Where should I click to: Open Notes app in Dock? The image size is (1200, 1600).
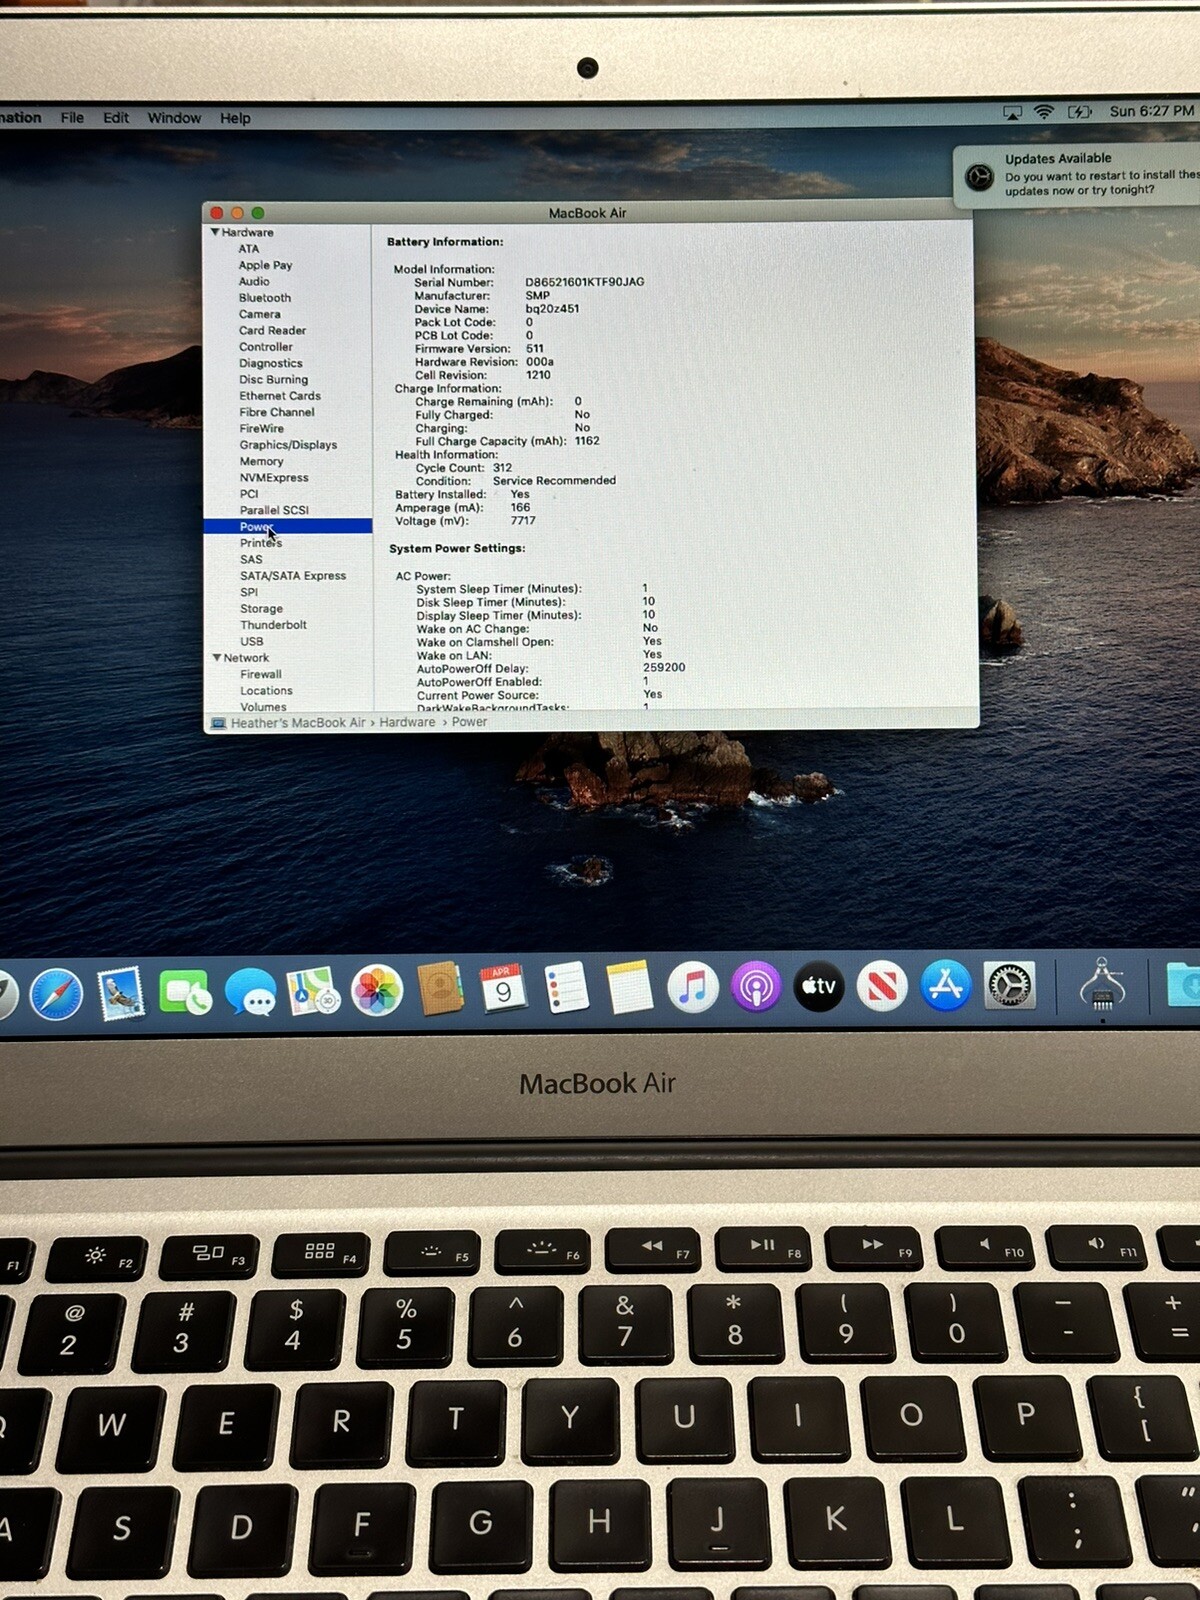[x=629, y=987]
